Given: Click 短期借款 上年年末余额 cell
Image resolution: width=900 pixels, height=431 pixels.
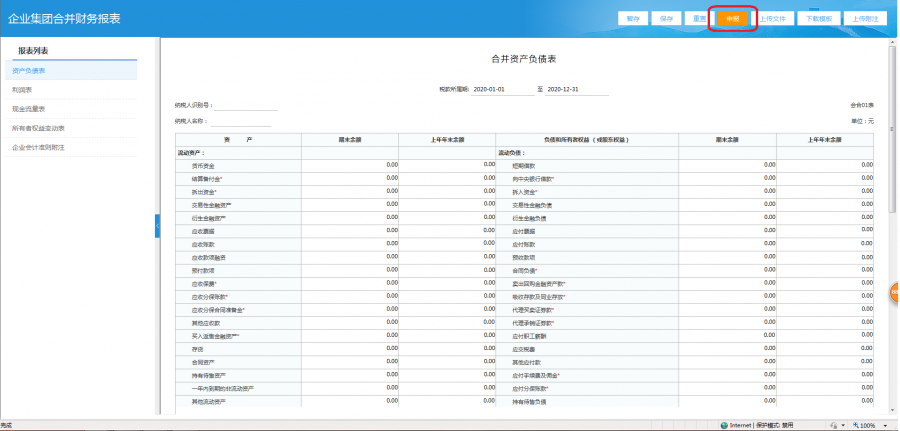Looking at the screenshot, I should [x=825, y=166].
